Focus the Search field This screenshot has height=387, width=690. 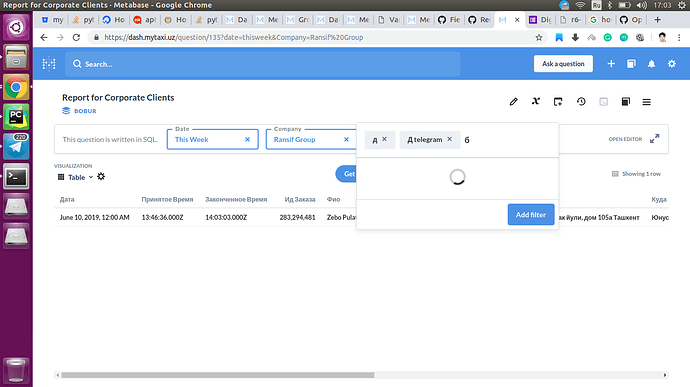click(263, 64)
